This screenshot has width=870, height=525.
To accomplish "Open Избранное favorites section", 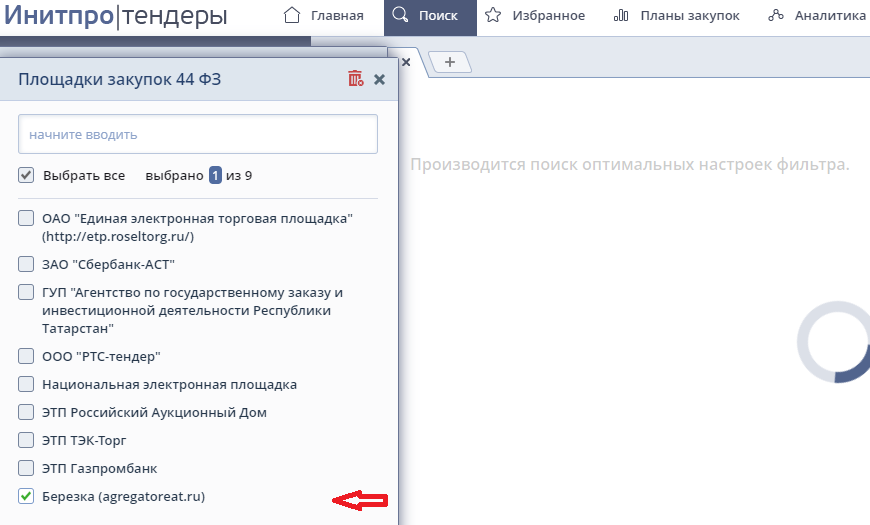I will pos(534,16).
